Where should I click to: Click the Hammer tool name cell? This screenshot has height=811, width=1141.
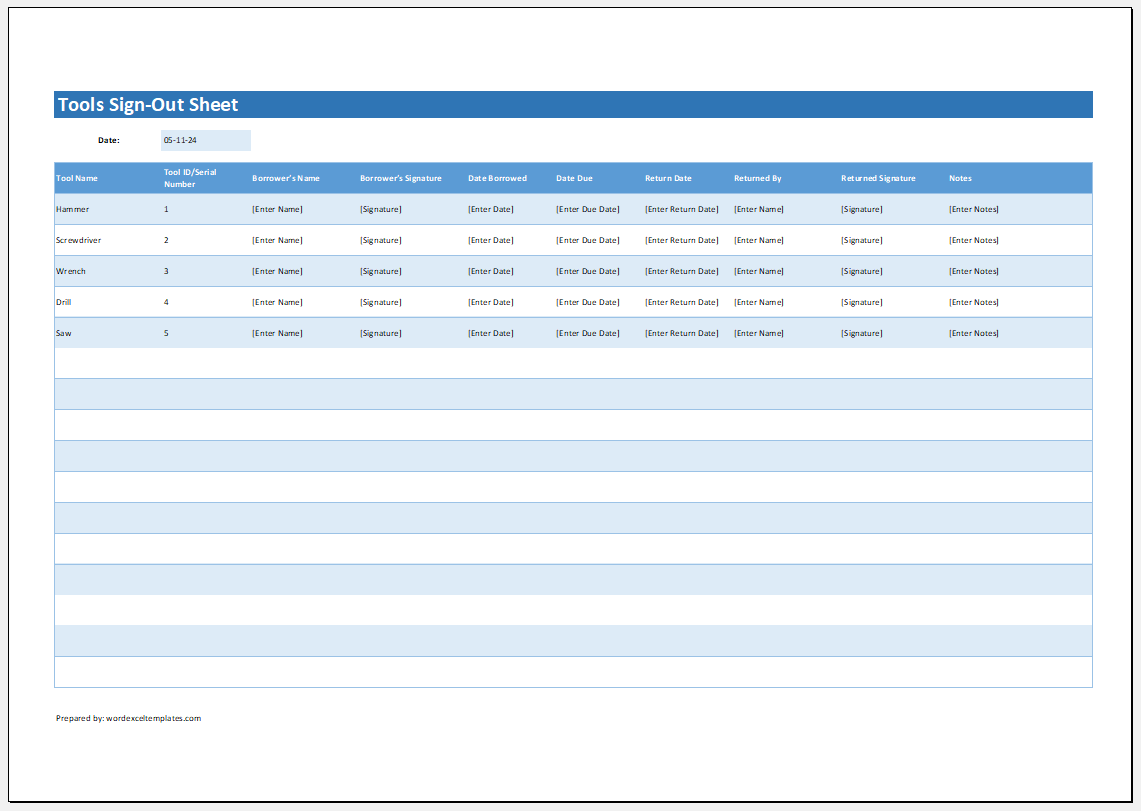pyautogui.click(x=73, y=209)
